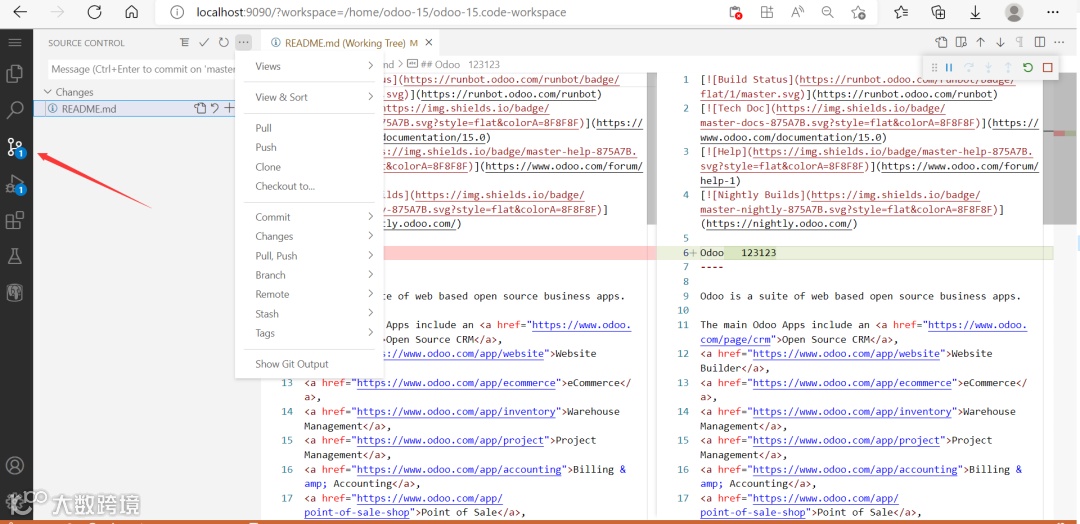
Task: Open odoo.com/app/inventory link in right pane
Action: click(854, 411)
